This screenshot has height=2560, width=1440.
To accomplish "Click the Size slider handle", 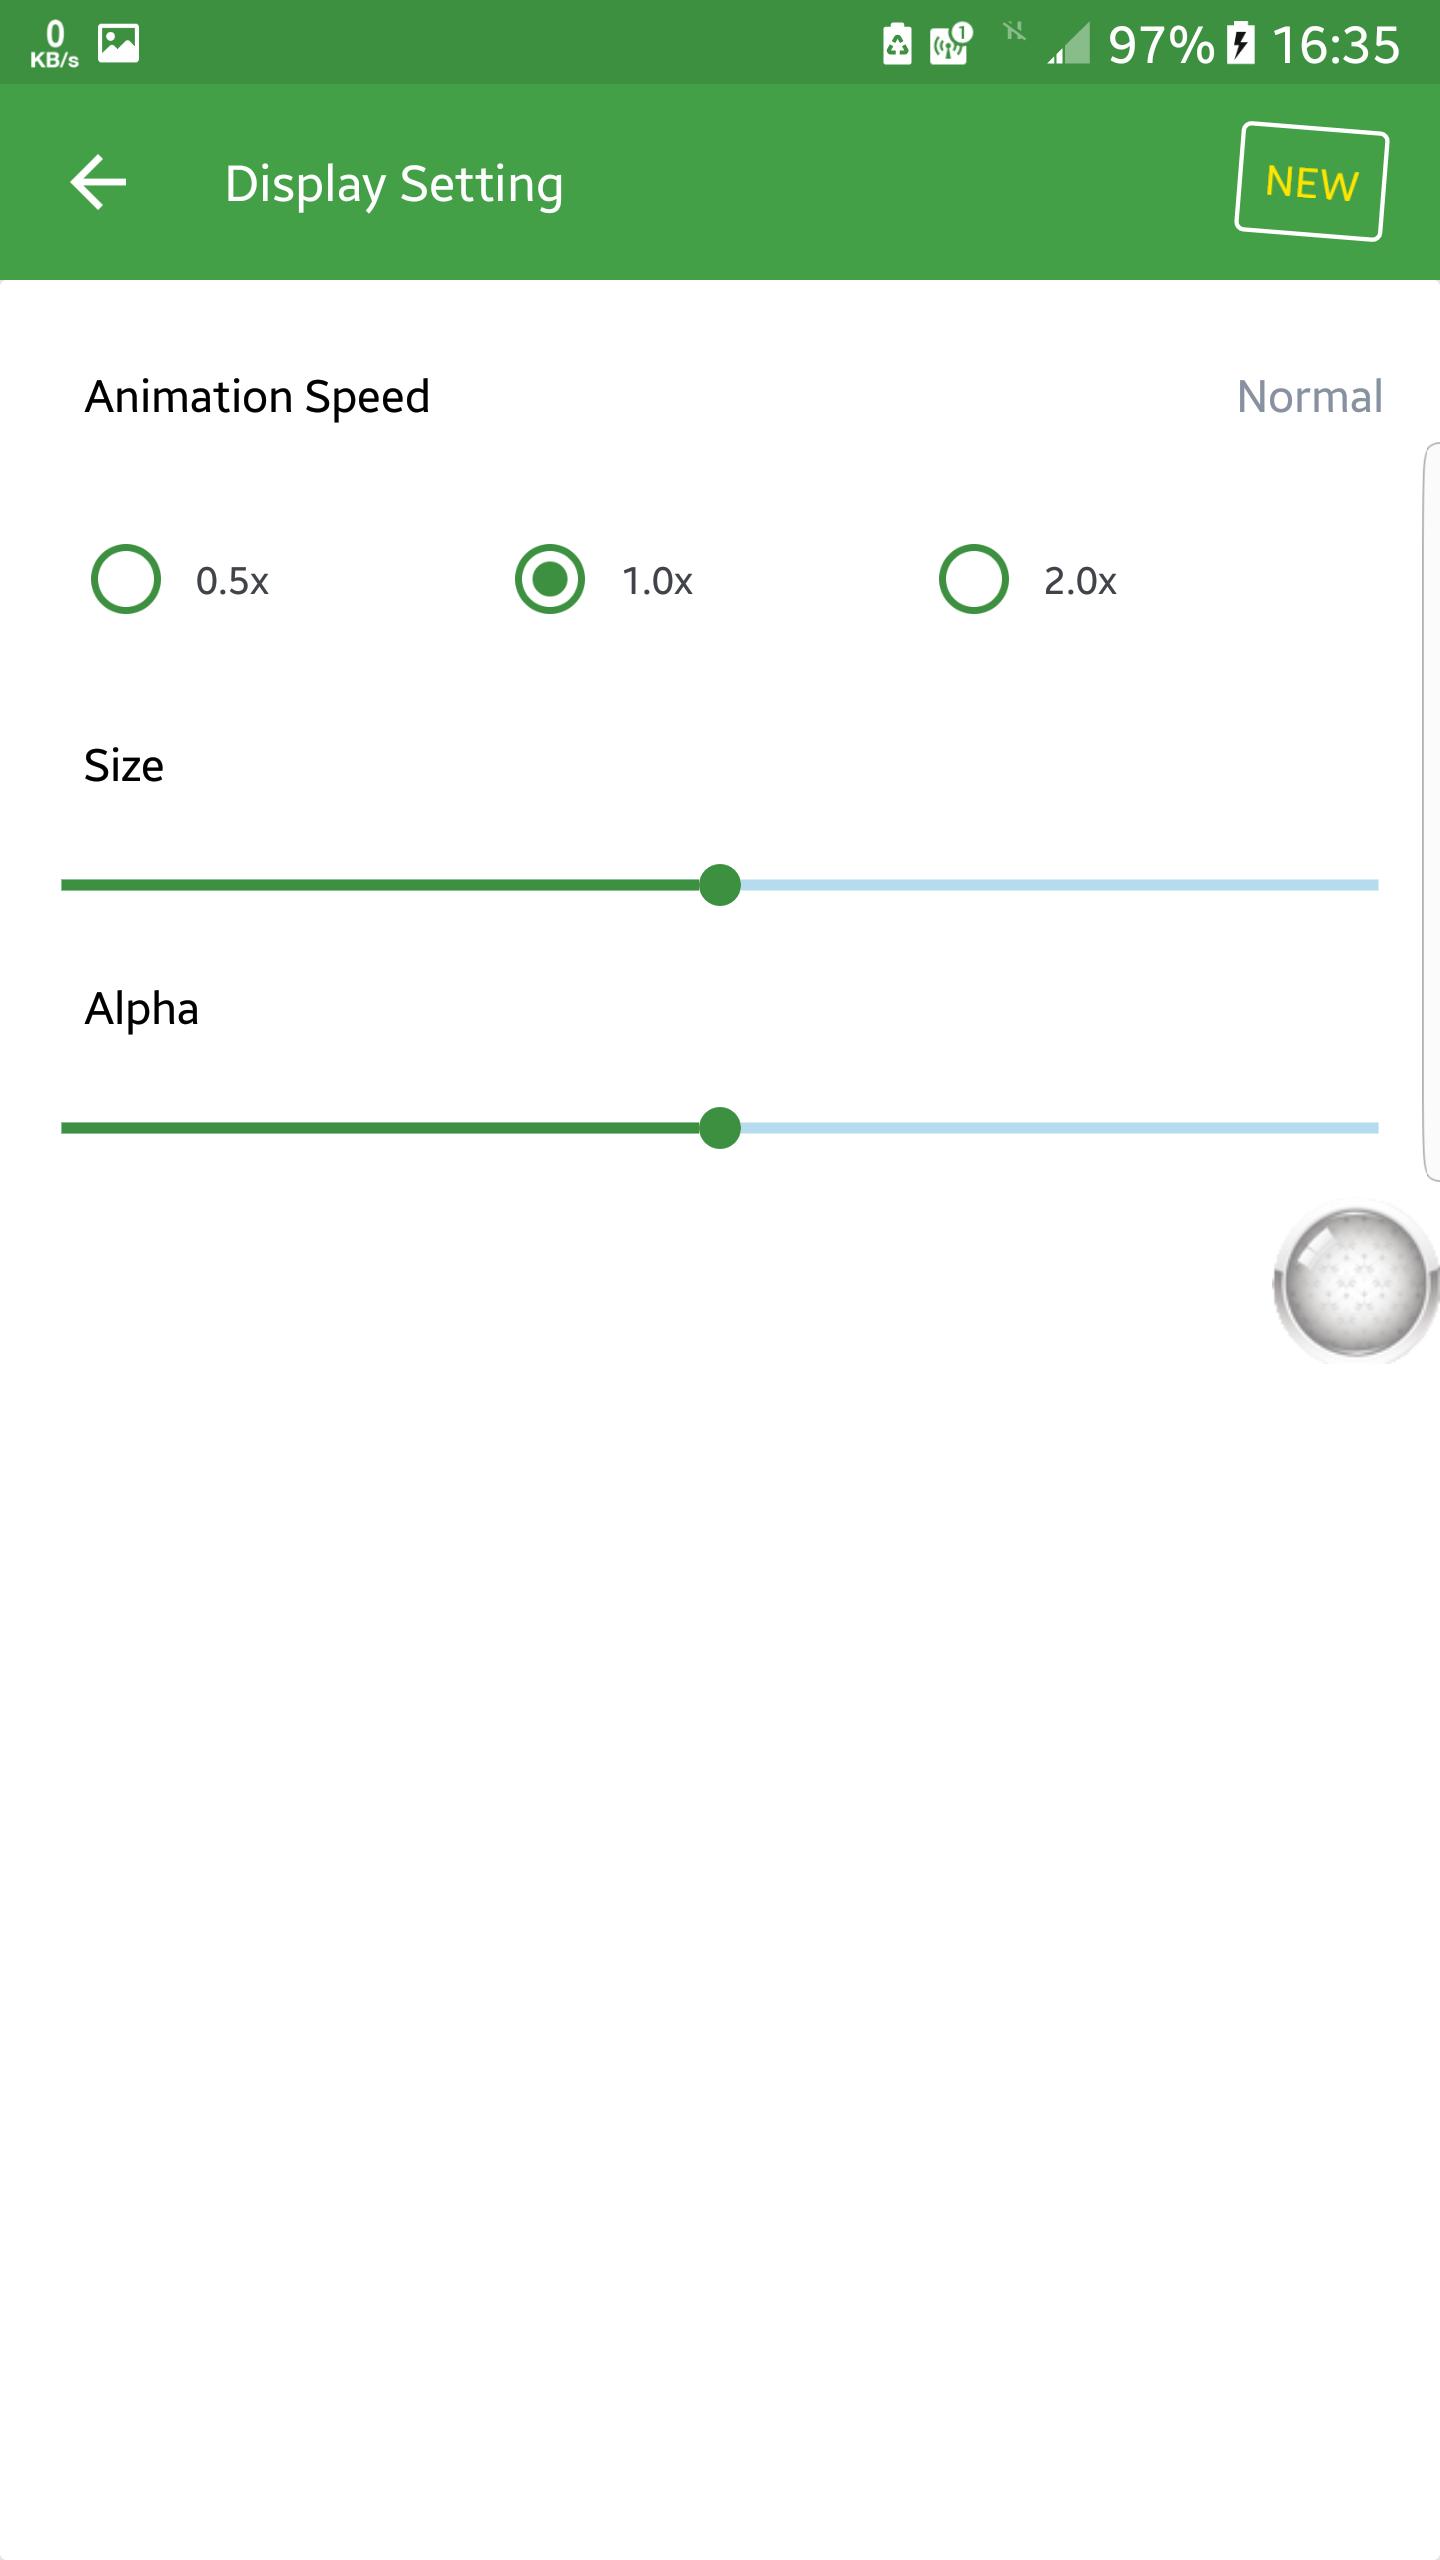I will (x=720, y=885).
